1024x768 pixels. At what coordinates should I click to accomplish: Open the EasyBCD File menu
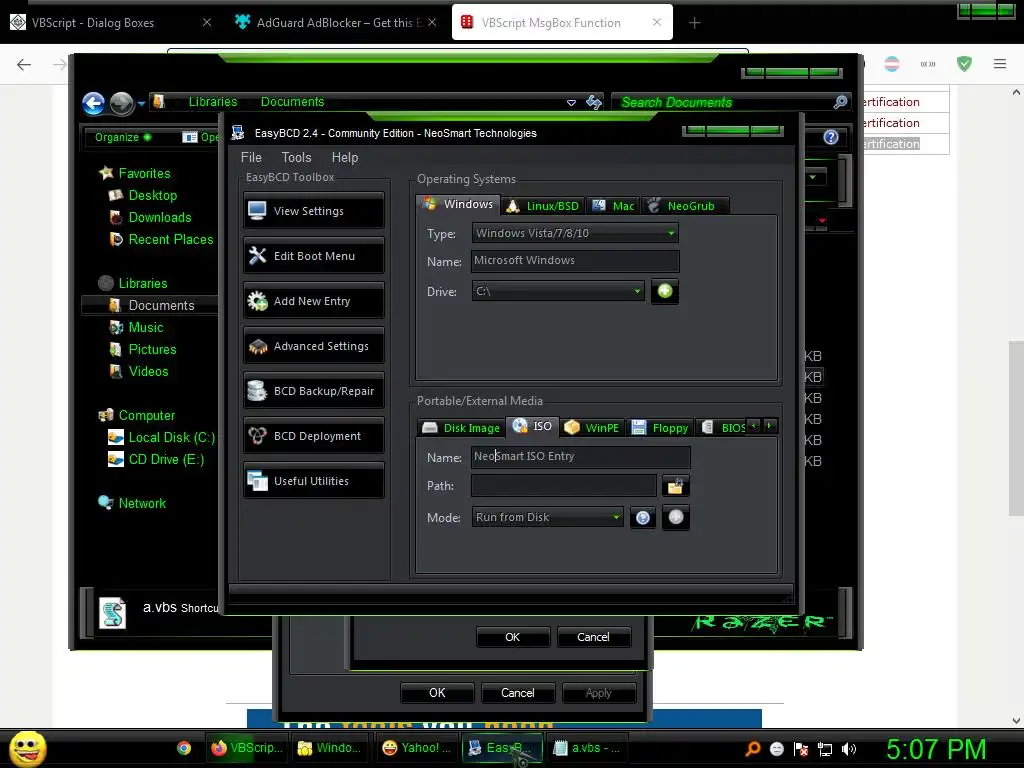251,157
